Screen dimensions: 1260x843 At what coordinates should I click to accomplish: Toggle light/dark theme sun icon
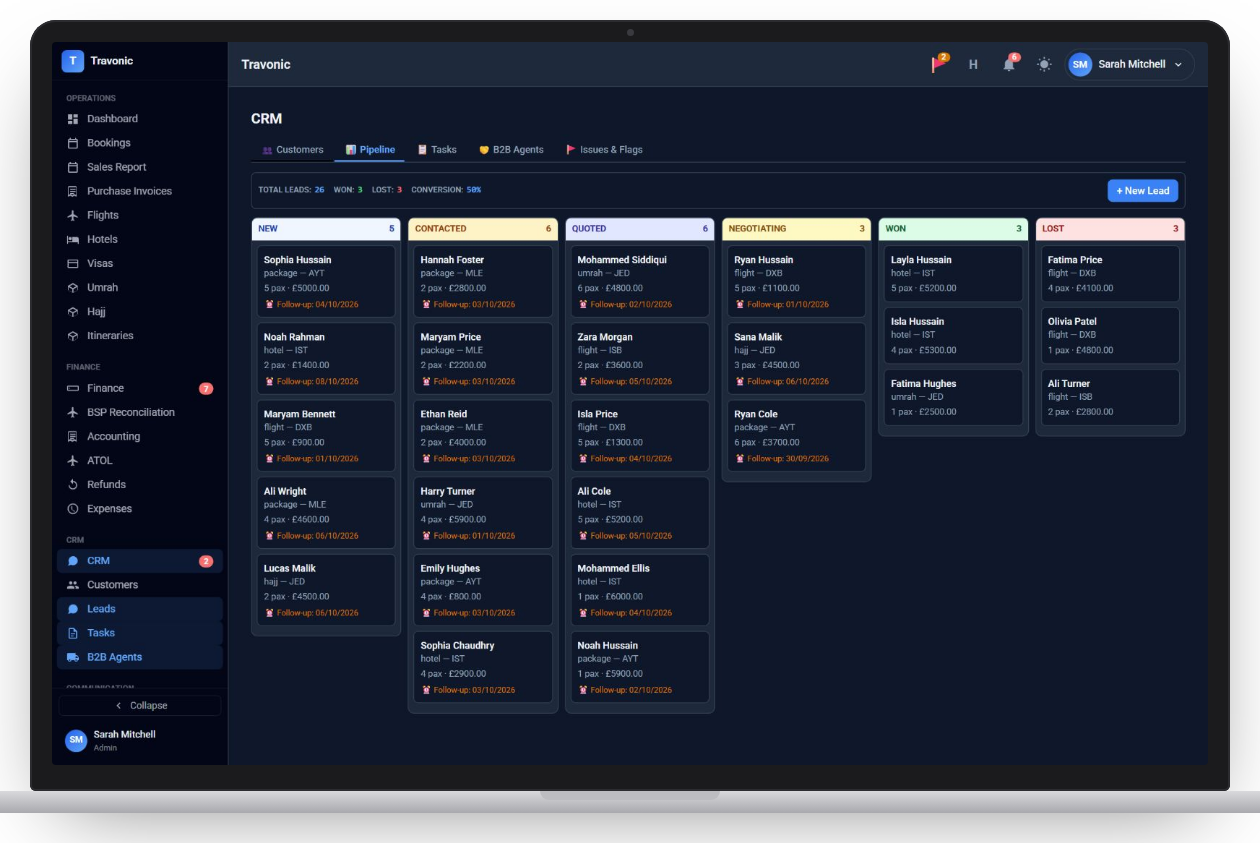coord(1044,64)
